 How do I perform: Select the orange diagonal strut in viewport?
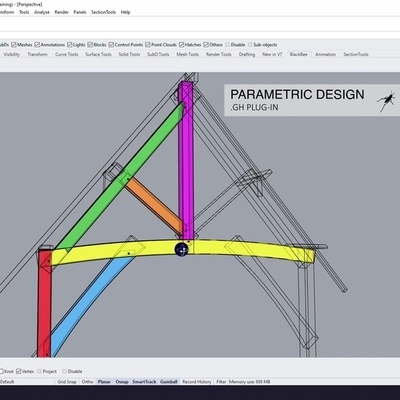click(154, 205)
